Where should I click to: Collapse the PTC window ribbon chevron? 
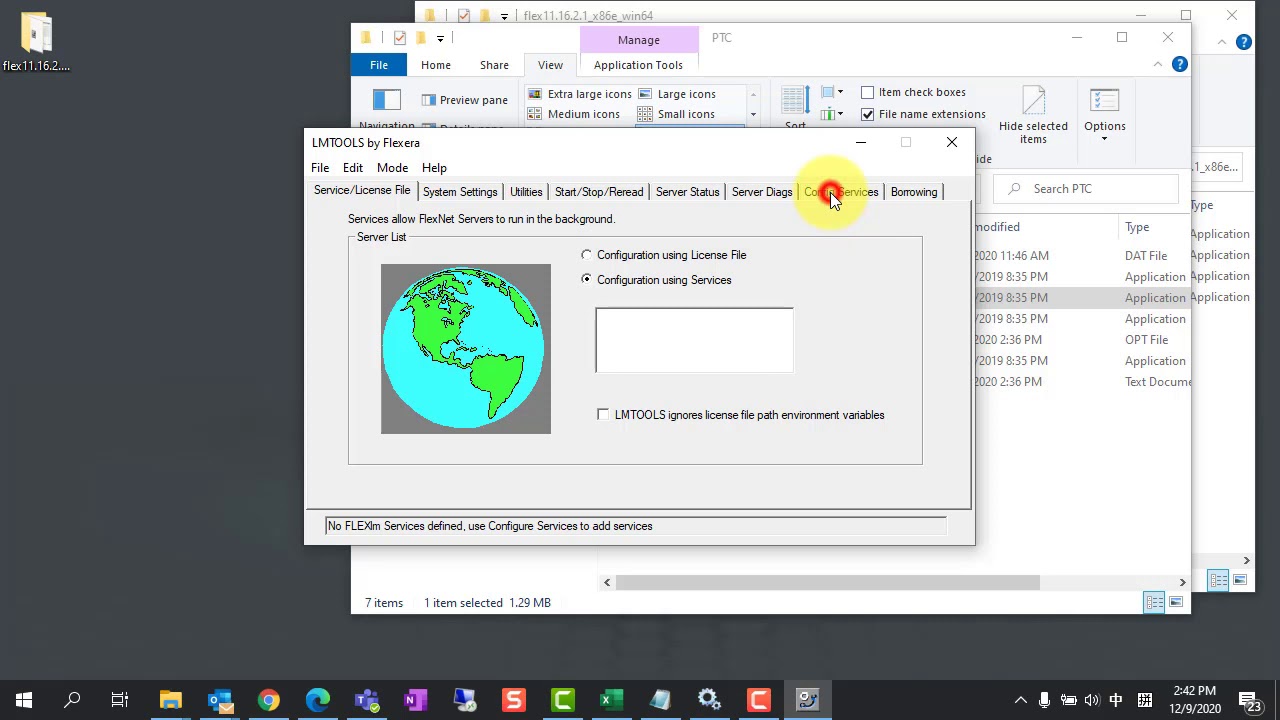click(x=1158, y=64)
